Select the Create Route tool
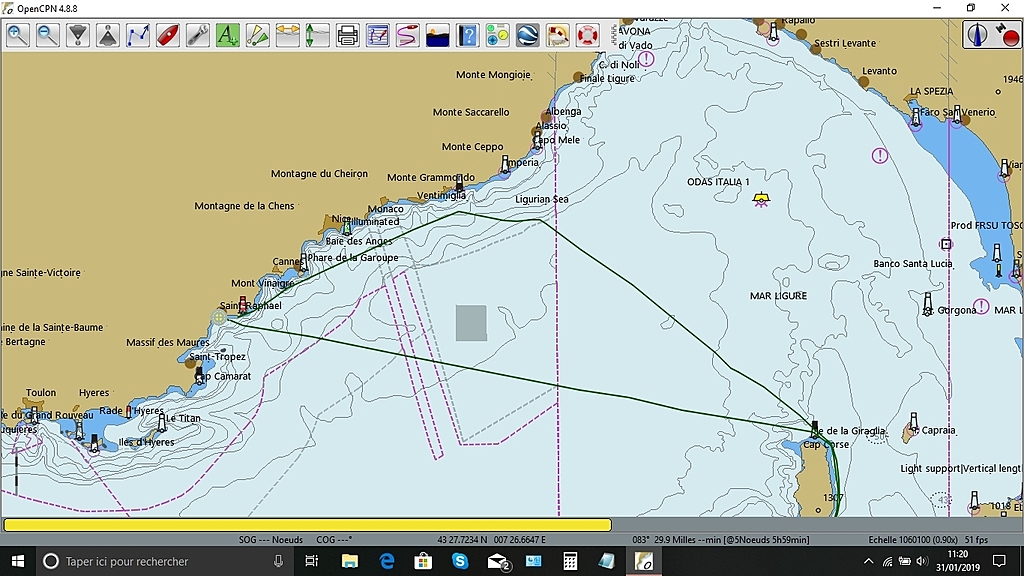Viewport: 1024px width, 576px height. [138, 35]
